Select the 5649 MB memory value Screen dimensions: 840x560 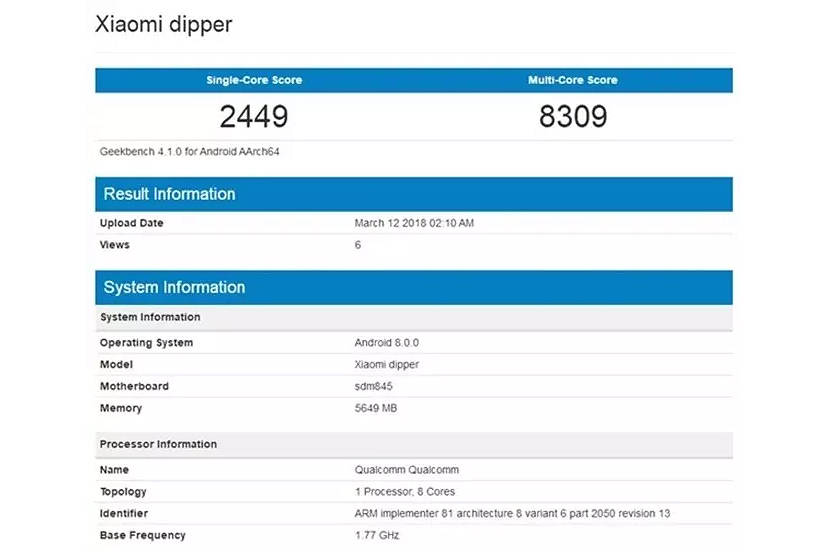(x=378, y=409)
